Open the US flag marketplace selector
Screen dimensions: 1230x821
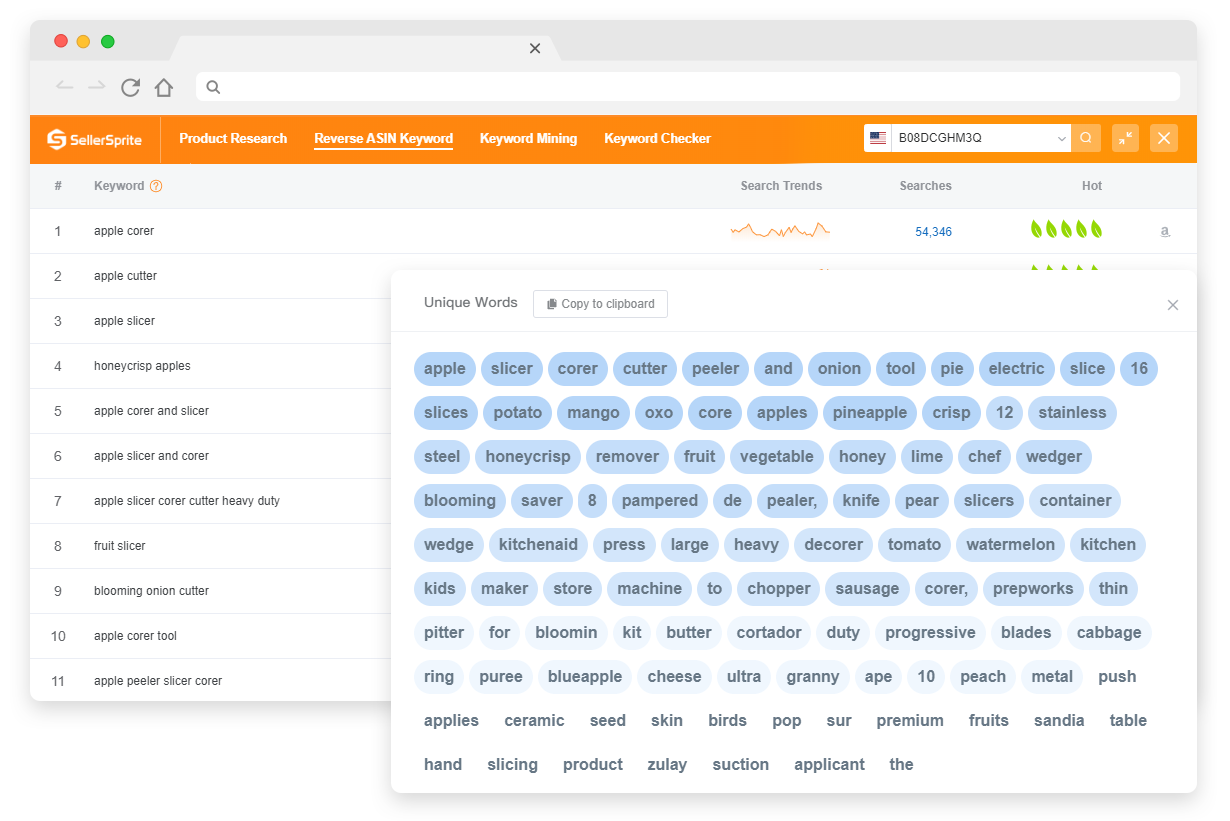pyautogui.click(x=878, y=138)
